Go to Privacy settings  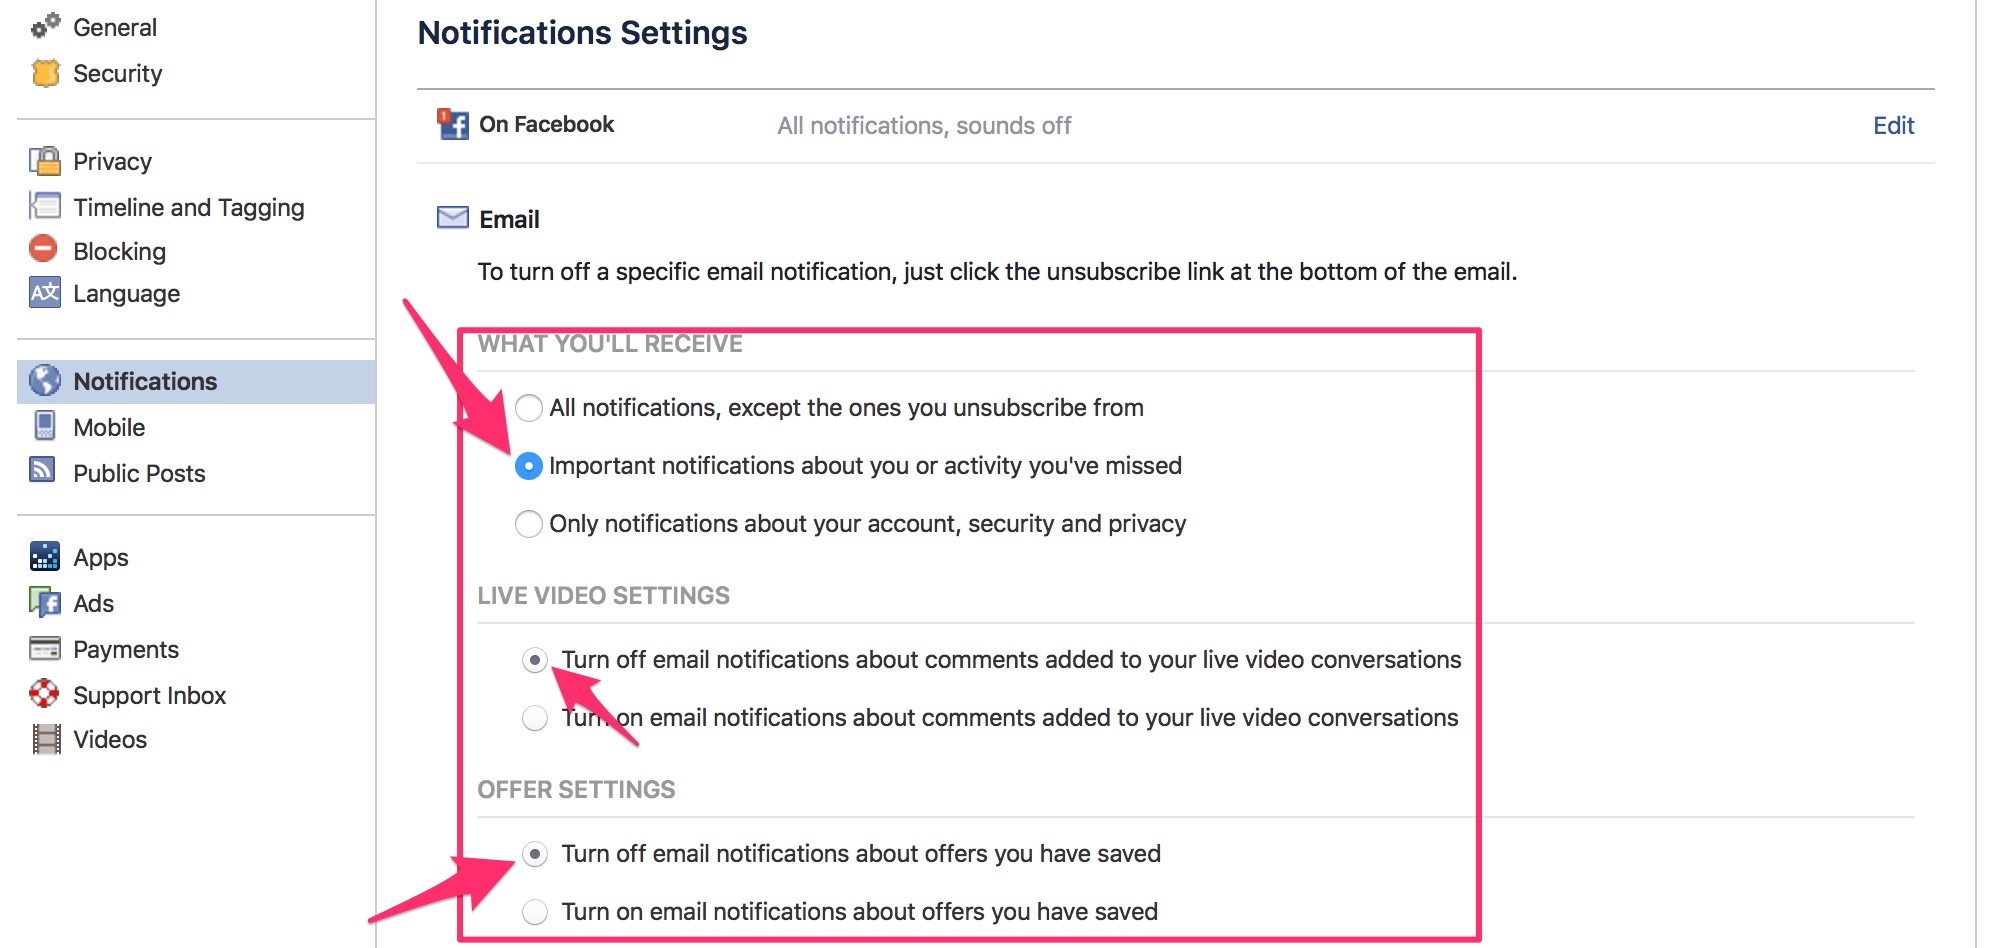click(112, 161)
